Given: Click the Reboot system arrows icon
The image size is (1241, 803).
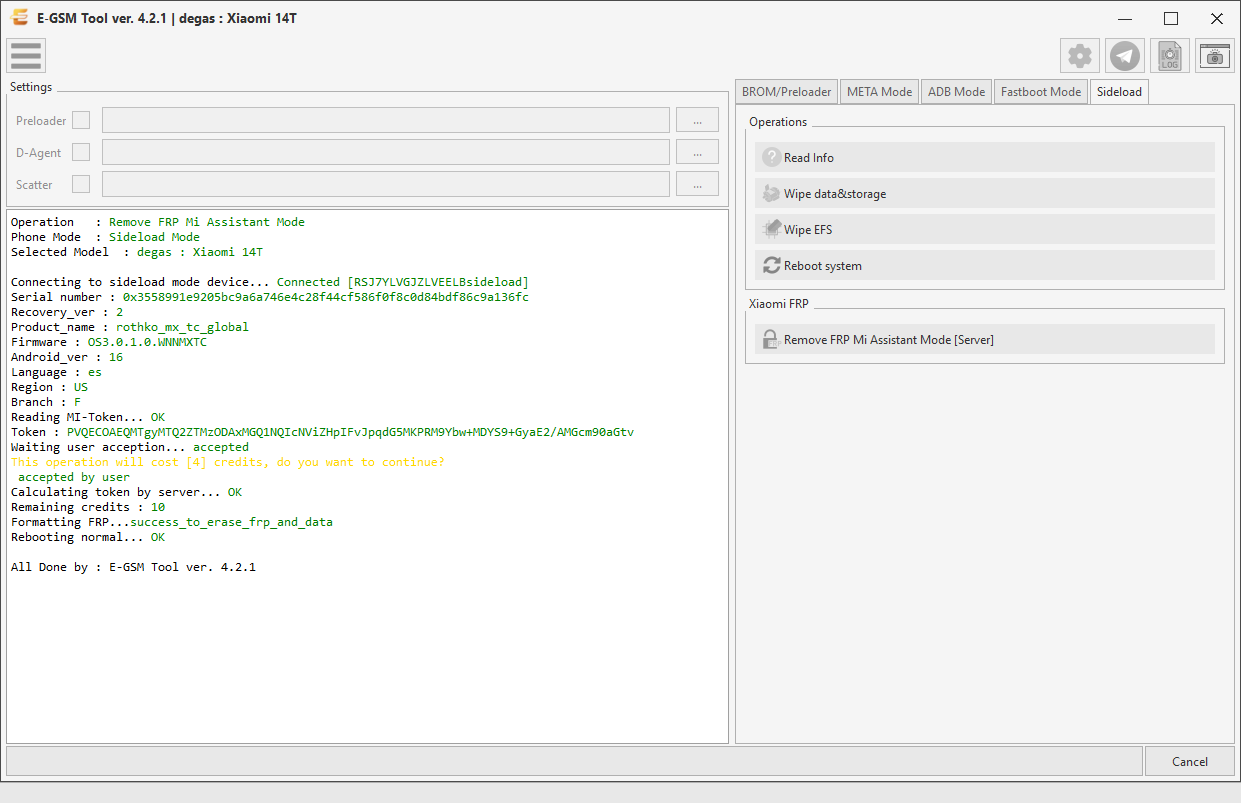Looking at the screenshot, I should [x=771, y=265].
